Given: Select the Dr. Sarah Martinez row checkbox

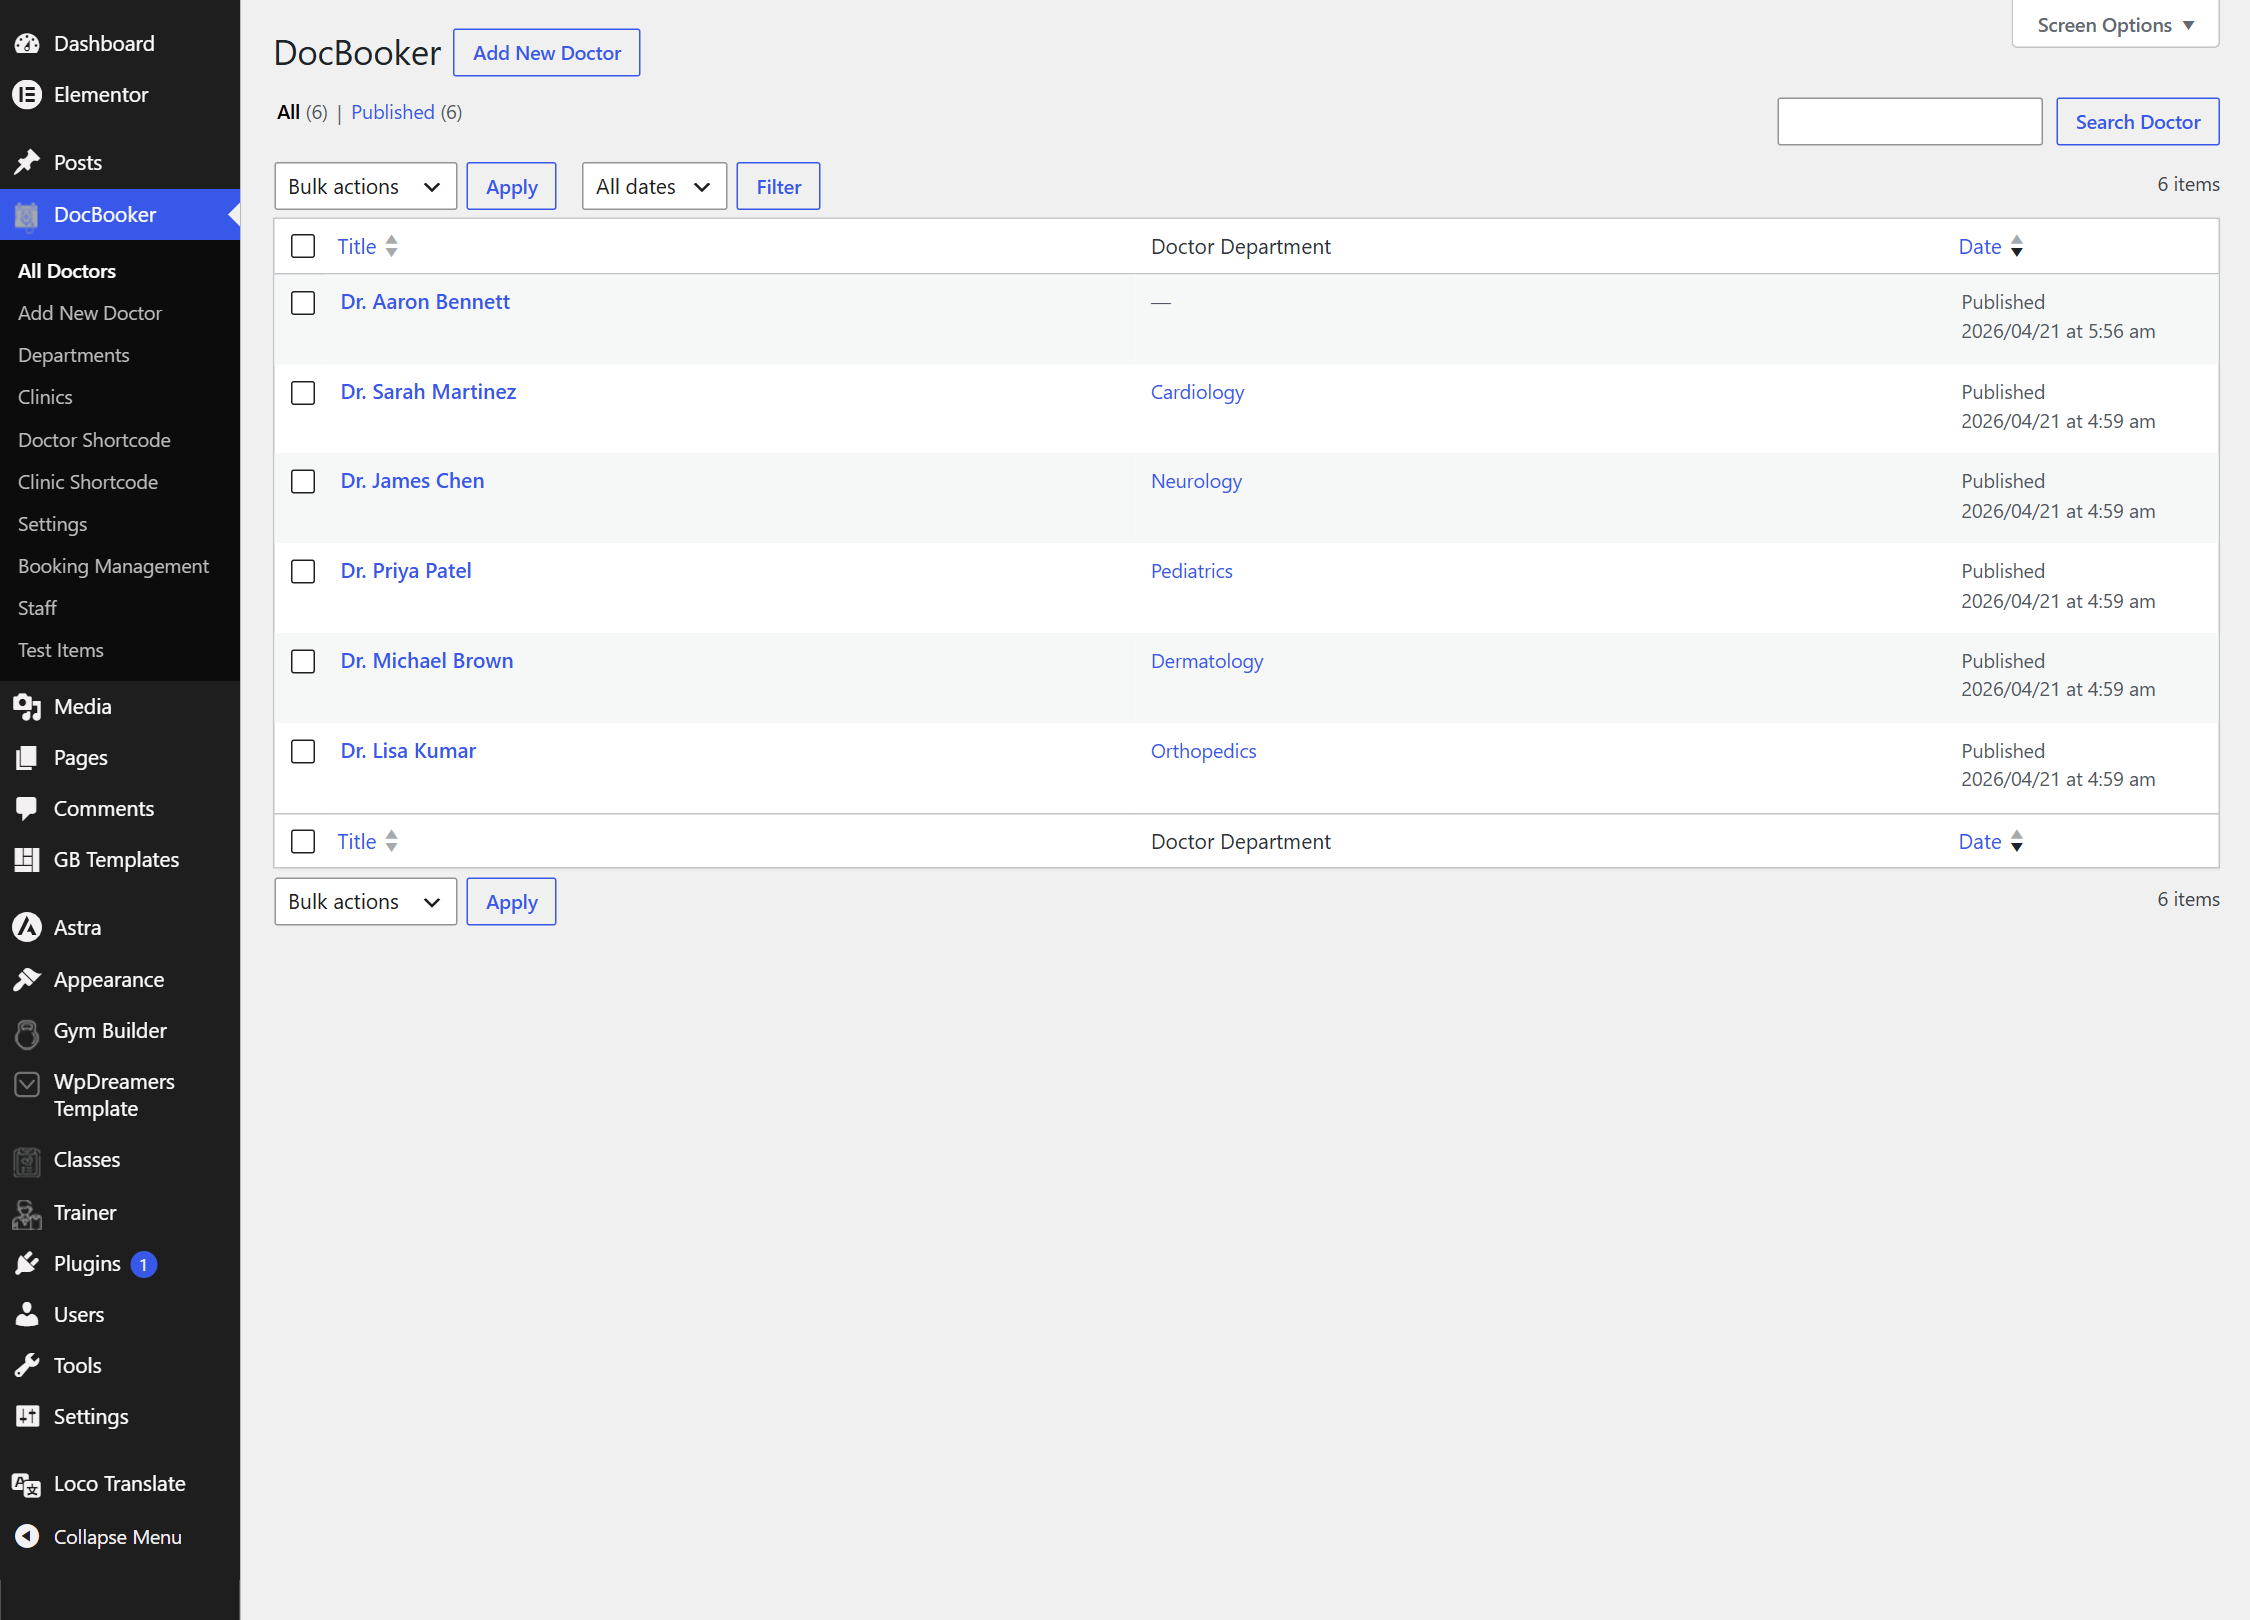Looking at the screenshot, I should click(303, 393).
